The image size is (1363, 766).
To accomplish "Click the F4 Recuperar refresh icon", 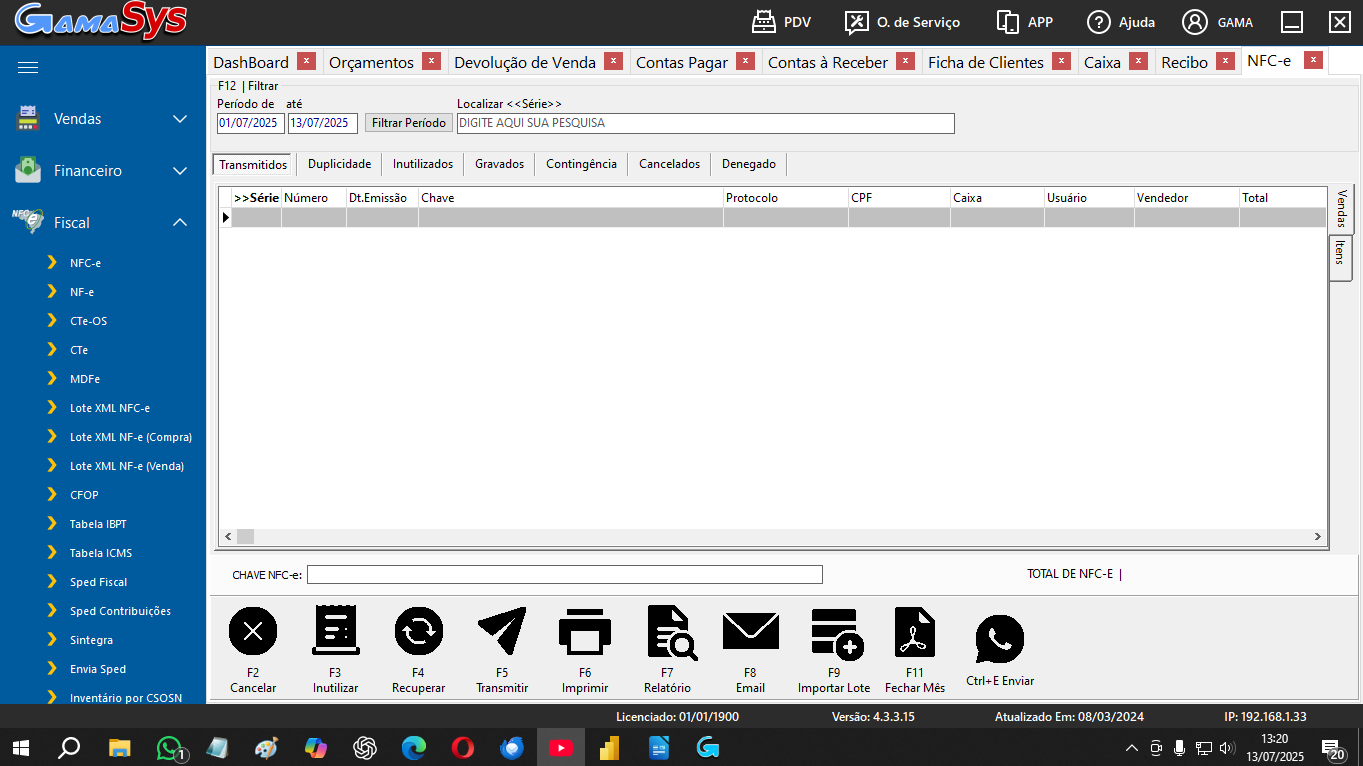I will point(418,632).
